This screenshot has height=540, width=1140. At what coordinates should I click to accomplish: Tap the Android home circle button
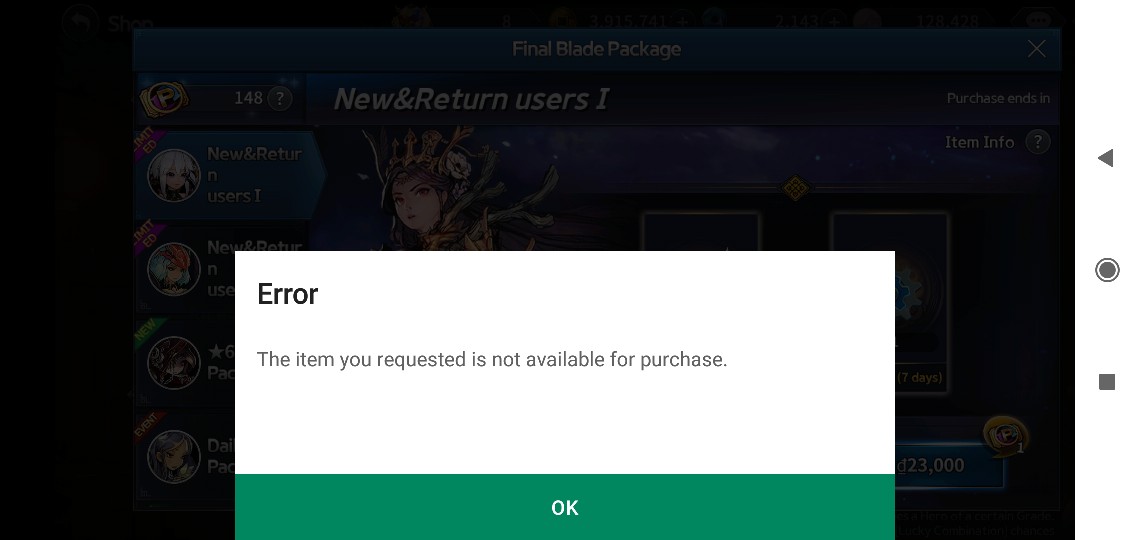tap(1107, 270)
